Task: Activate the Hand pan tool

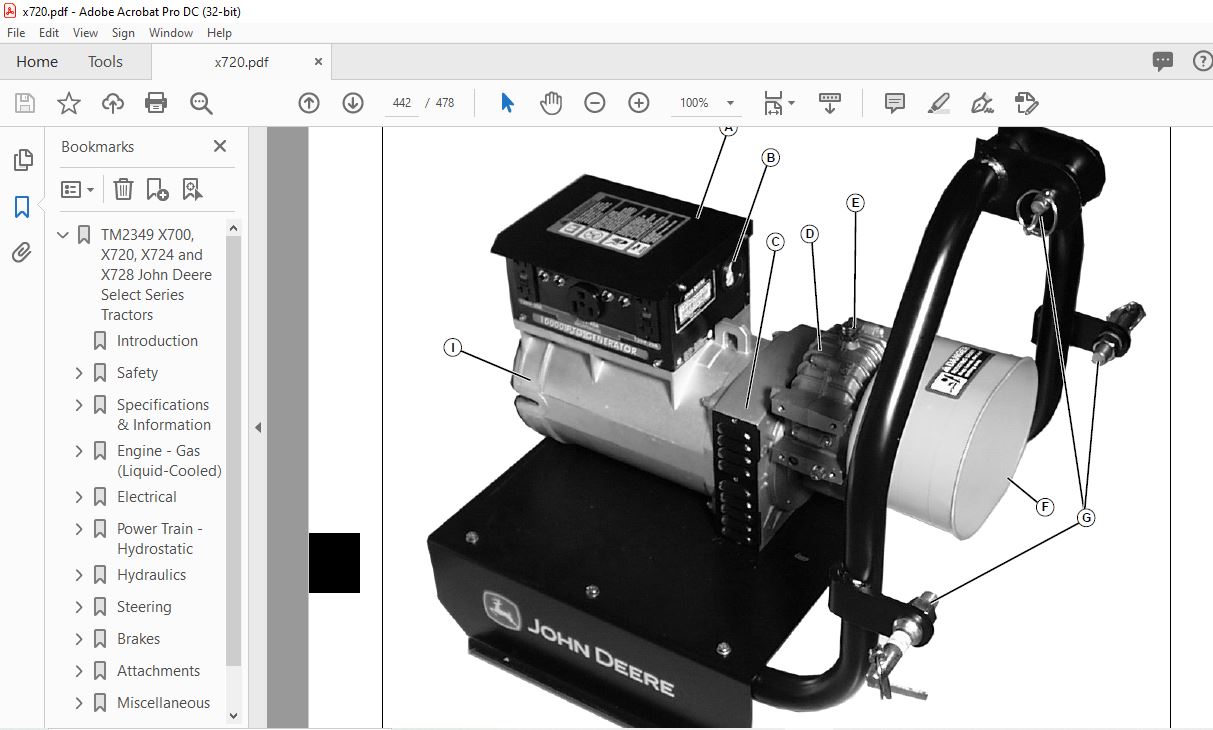Action: [551, 103]
